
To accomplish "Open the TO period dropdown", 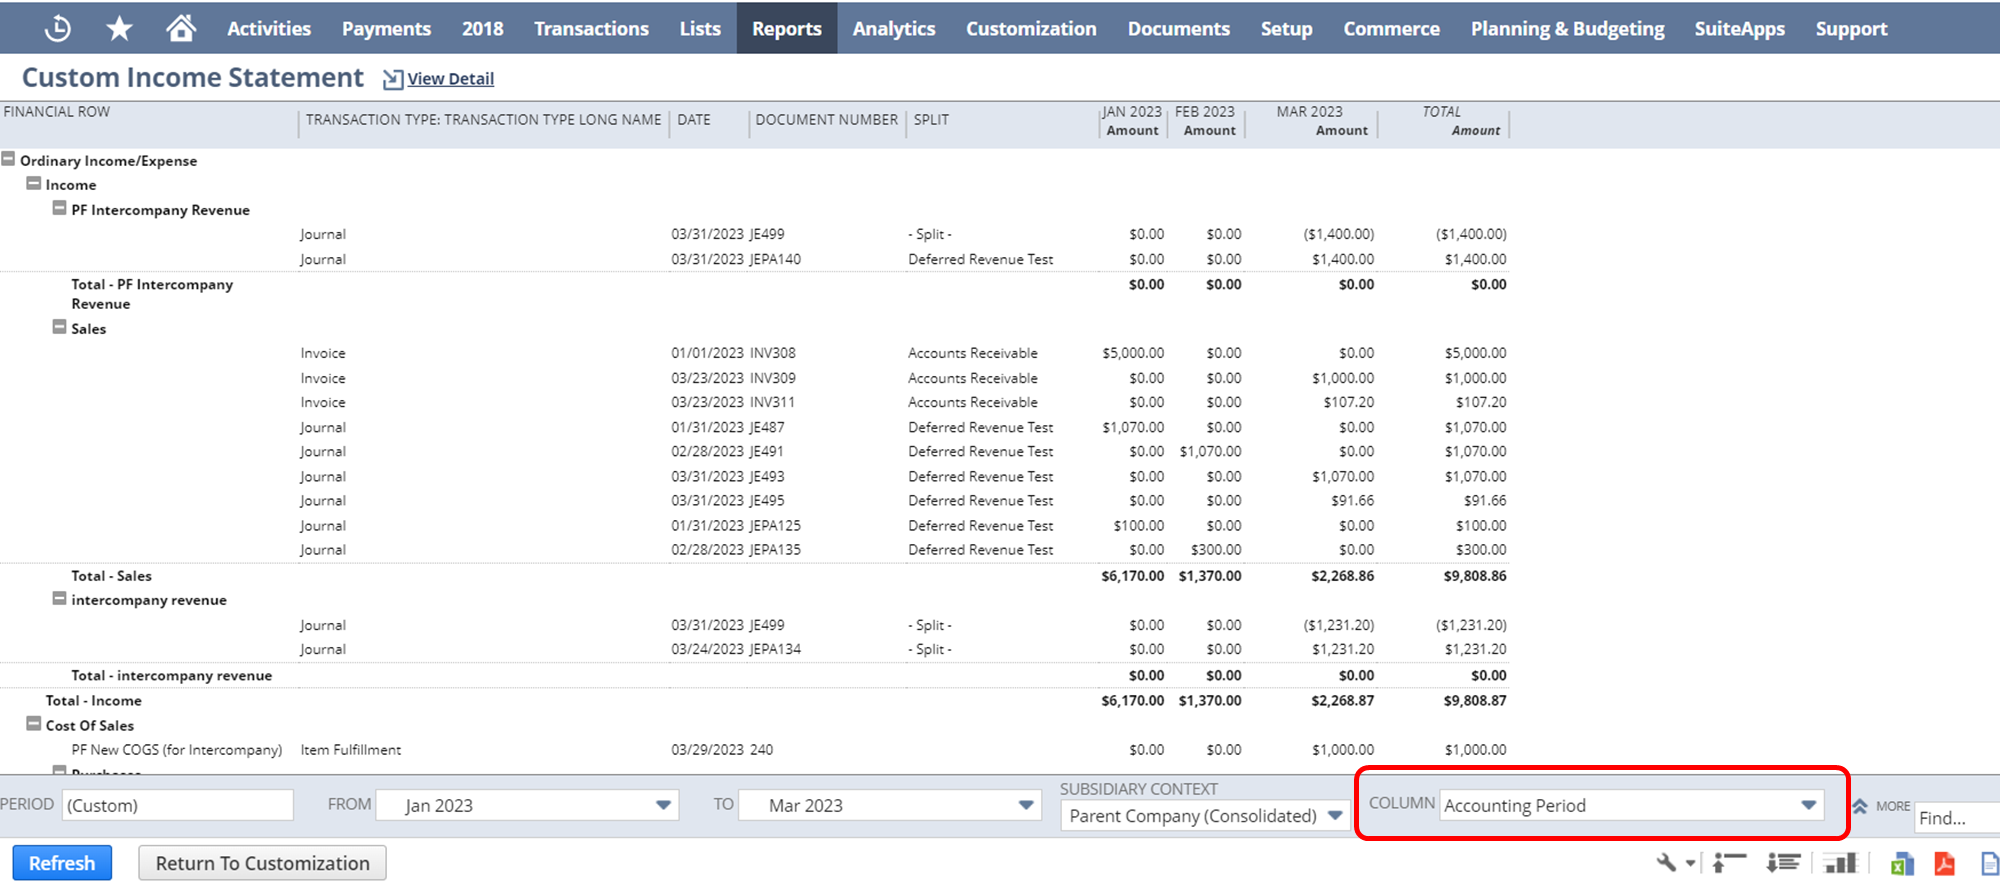I will (x=890, y=805).
